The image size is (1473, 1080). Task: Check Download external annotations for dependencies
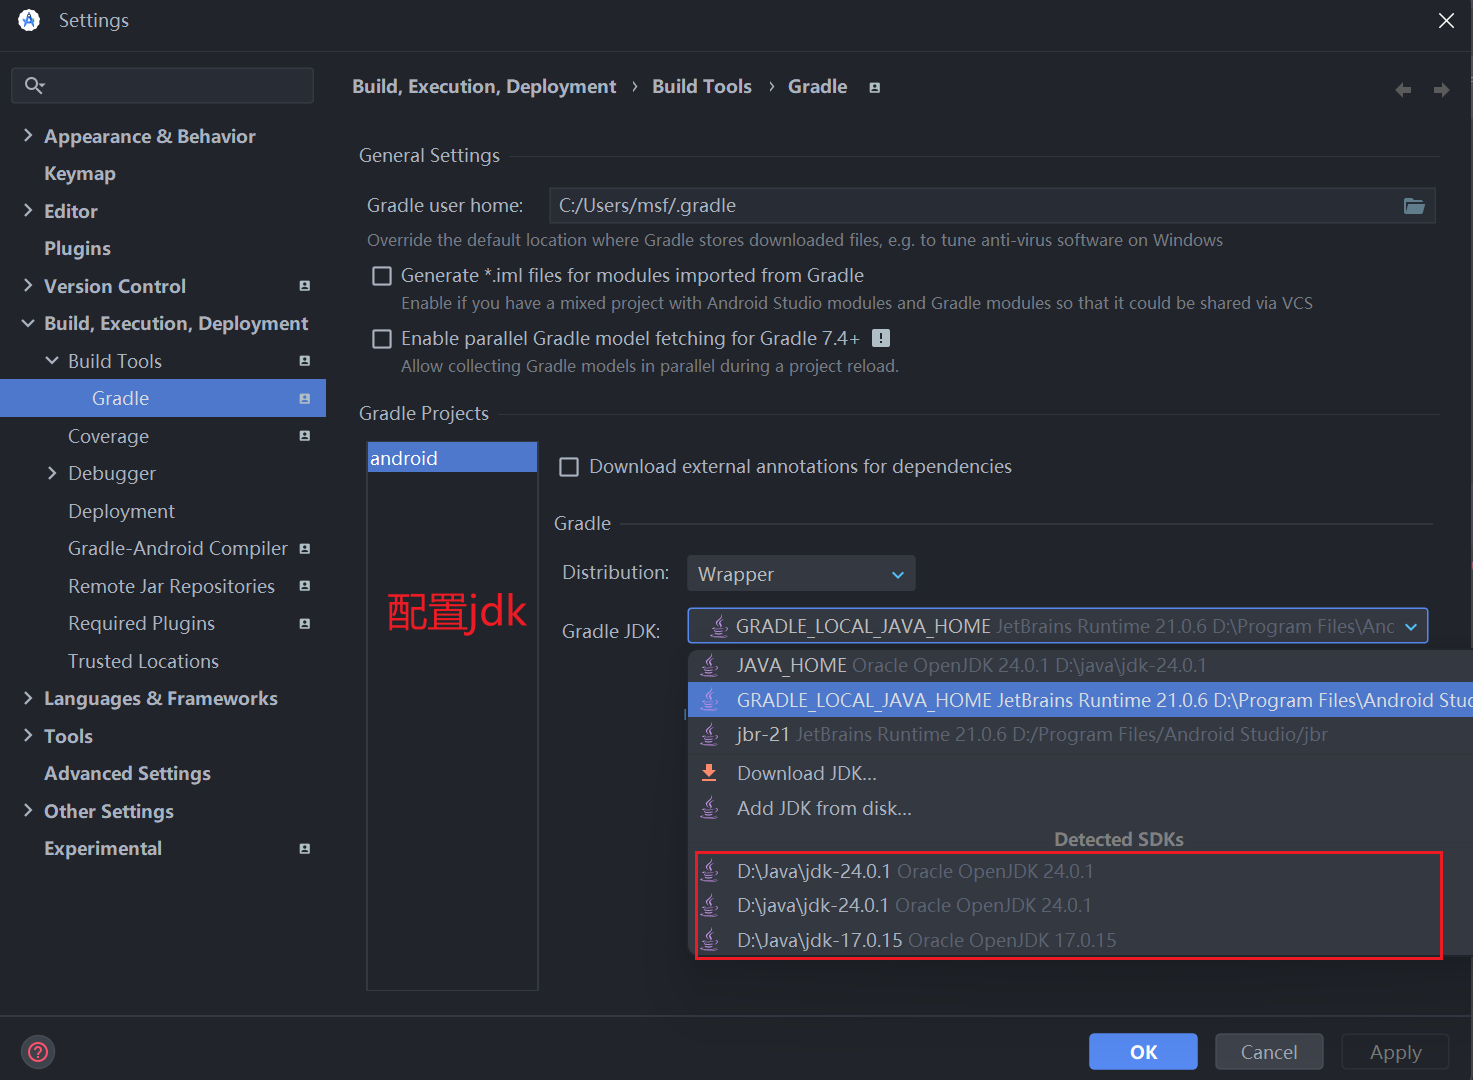569,467
